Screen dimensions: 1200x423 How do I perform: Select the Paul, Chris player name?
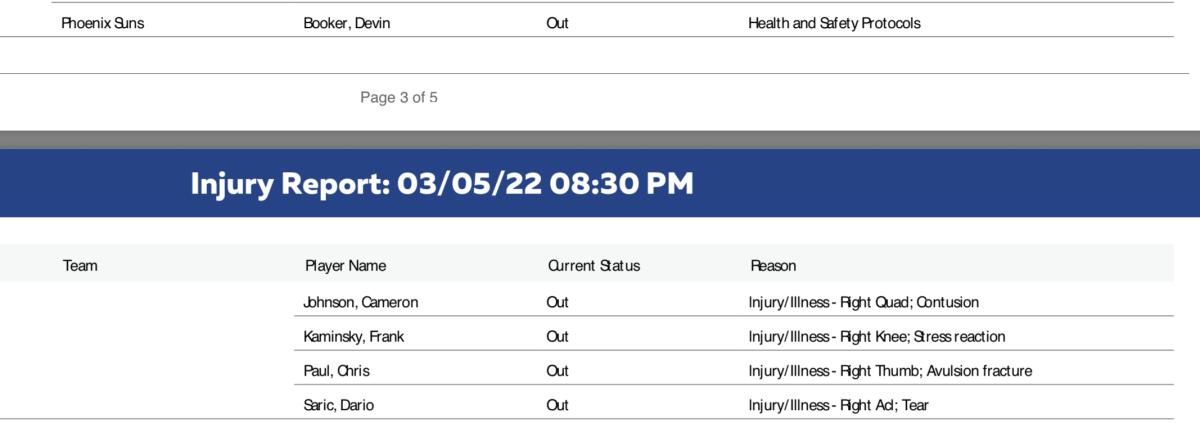[336, 371]
